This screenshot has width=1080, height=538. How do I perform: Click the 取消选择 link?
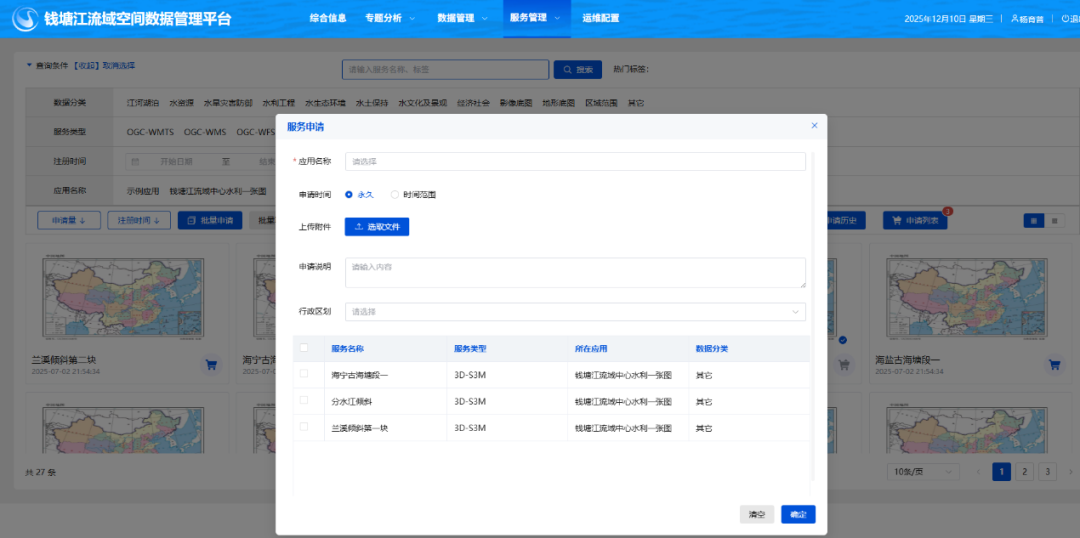point(119,65)
